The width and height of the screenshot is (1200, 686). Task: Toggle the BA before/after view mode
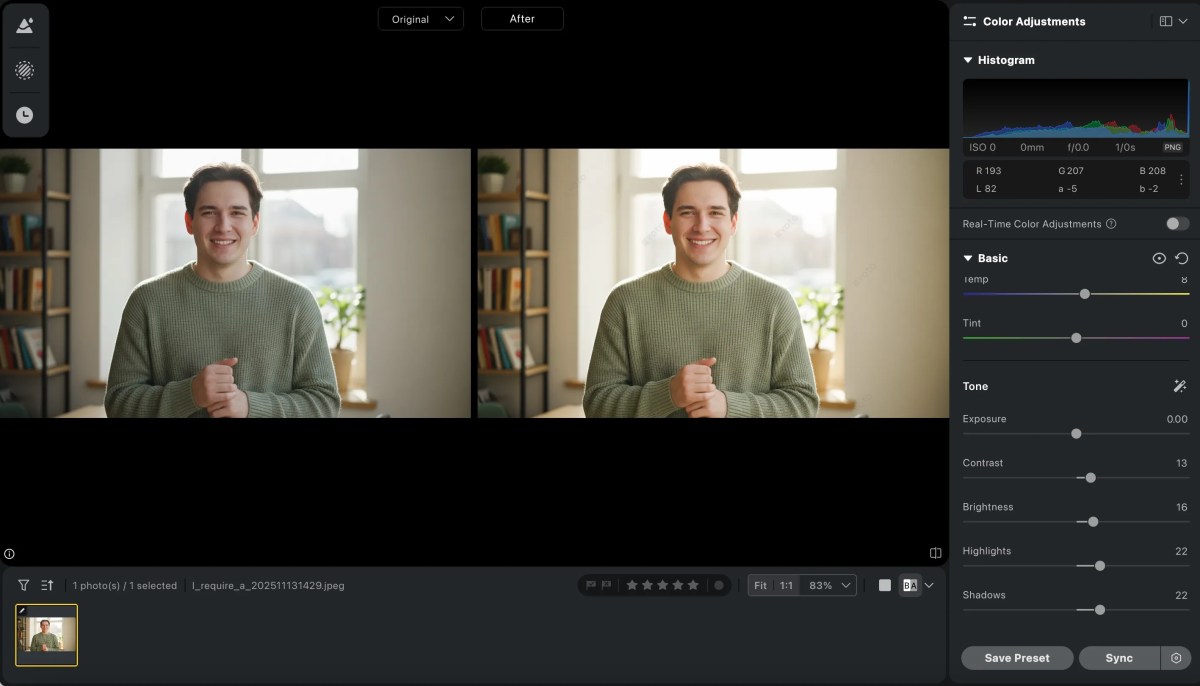point(910,585)
